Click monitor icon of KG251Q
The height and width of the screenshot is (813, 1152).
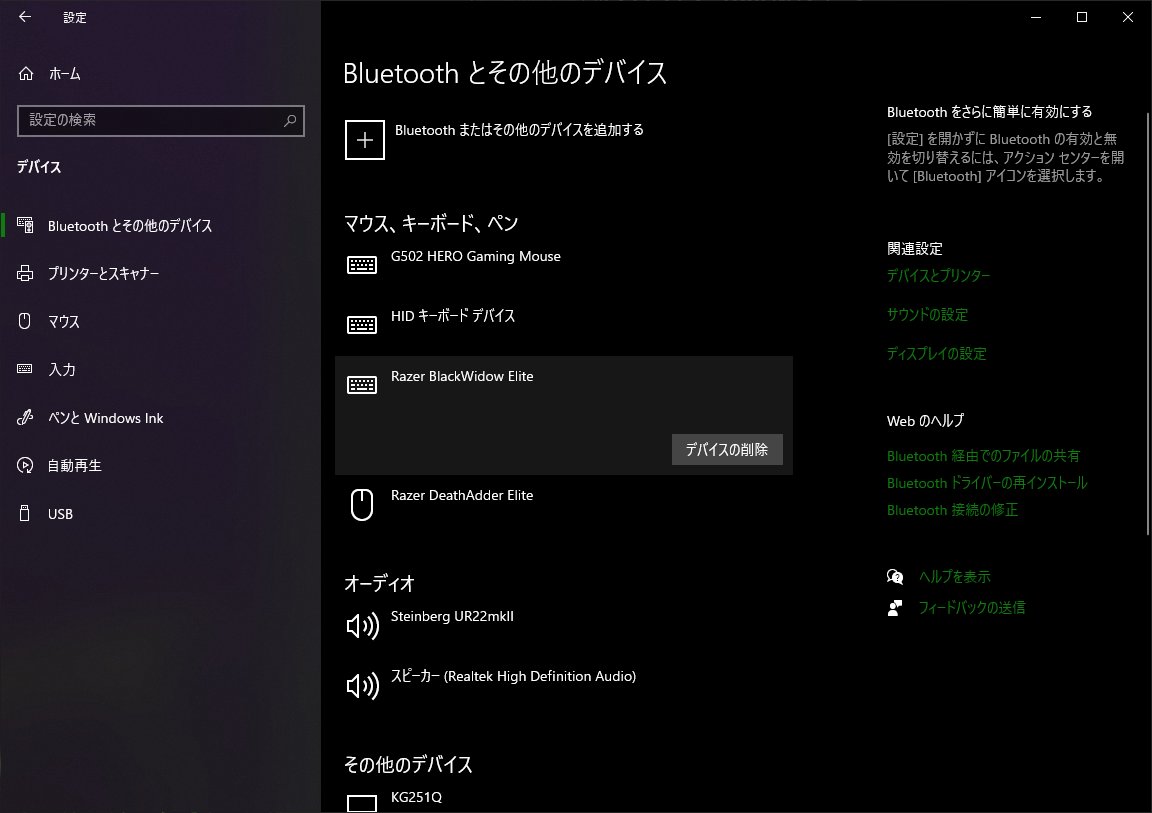361,803
